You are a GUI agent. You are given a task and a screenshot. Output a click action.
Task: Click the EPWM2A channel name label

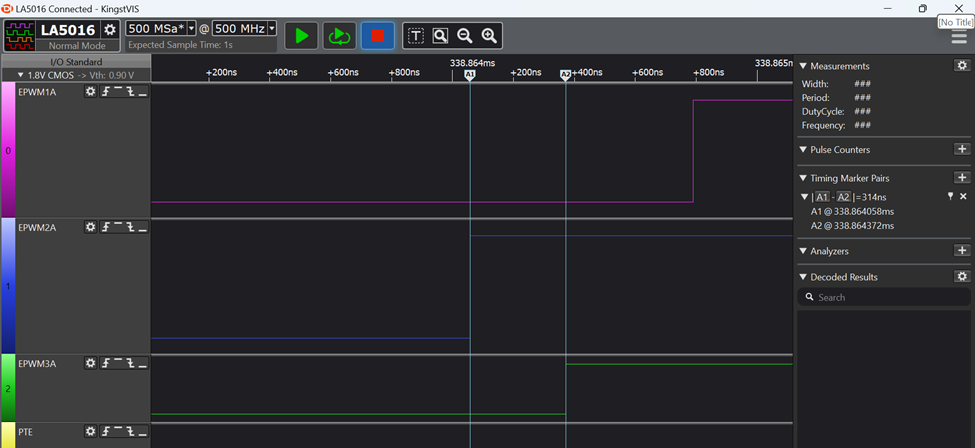37,228
